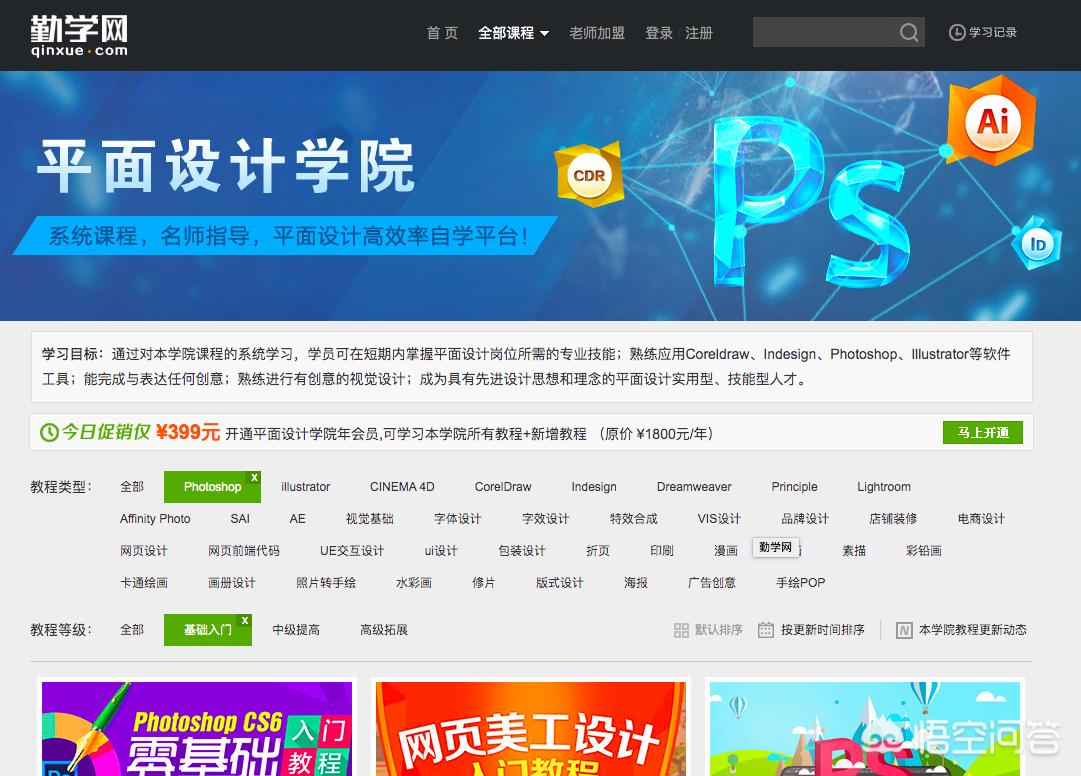Filter by SAI course type

pos(240,518)
